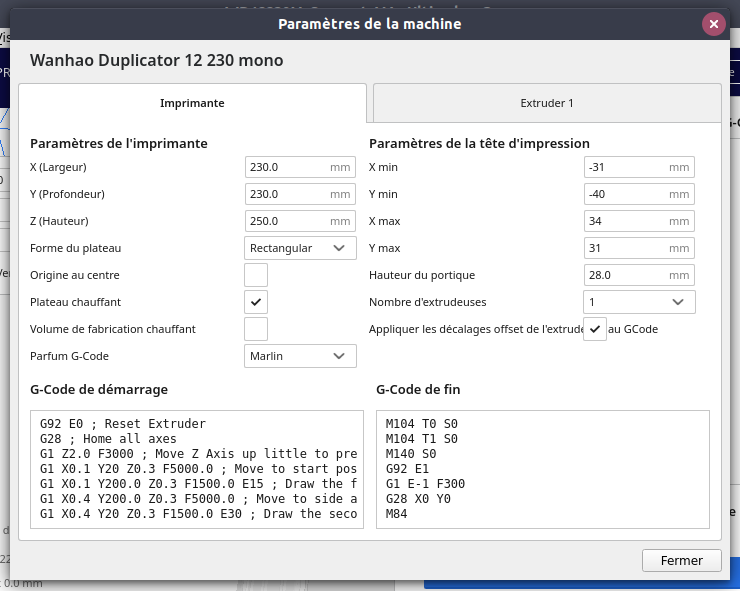Uncheck the Plateau chauffant checkbox
The height and width of the screenshot is (591, 740).
(256, 302)
